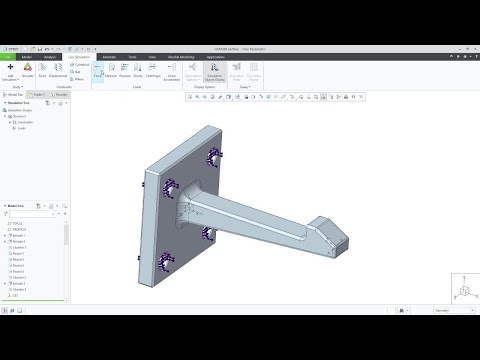Expand the Extrude 1 feature
Screen dimensions: 480x360
5,236
